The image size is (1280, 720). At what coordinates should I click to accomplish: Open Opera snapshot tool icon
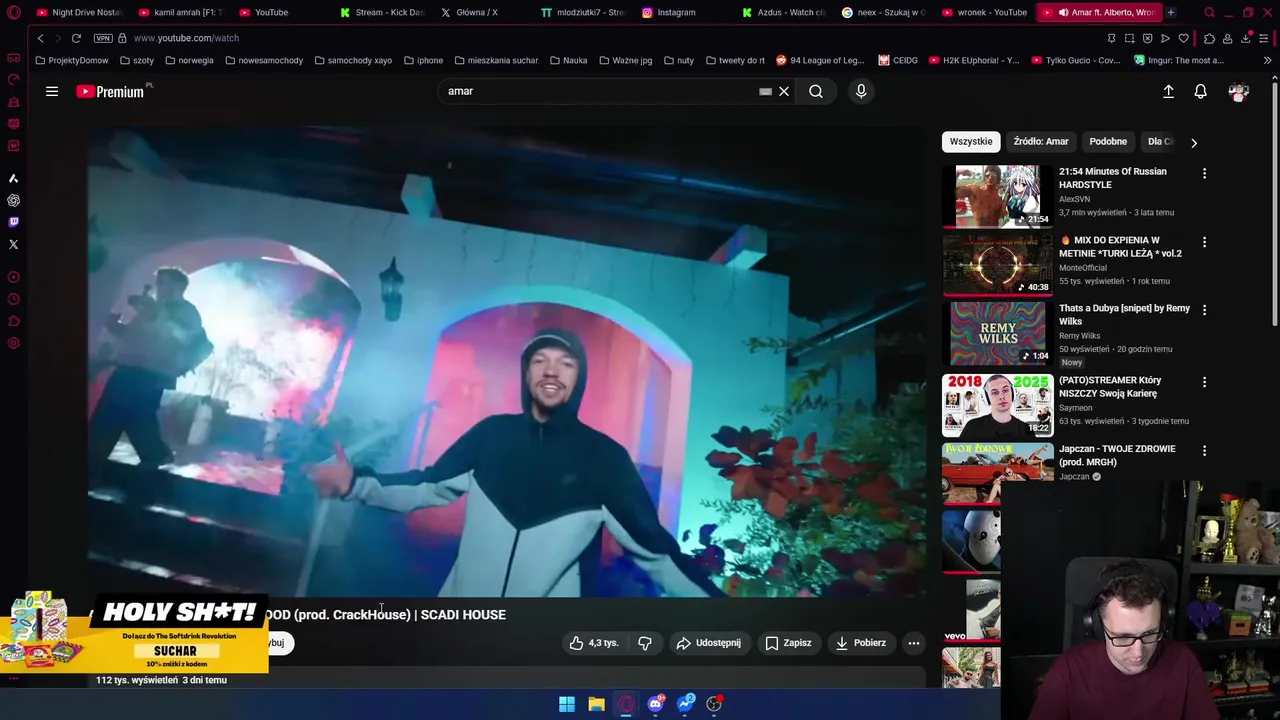pyautogui.click(x=1129, y=38)
